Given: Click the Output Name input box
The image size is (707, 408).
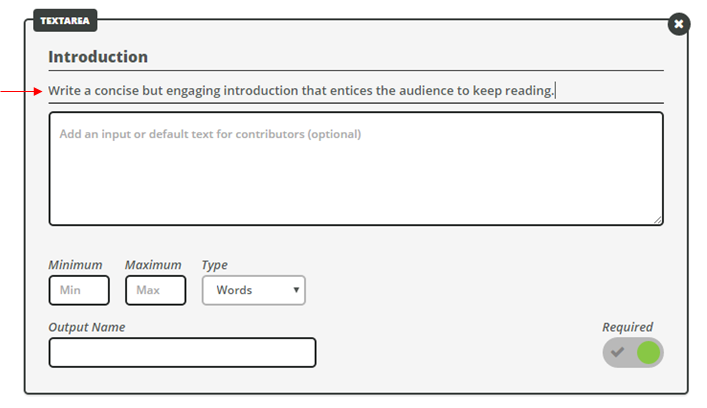Looking at the screenshot, I should pos(182,353).
